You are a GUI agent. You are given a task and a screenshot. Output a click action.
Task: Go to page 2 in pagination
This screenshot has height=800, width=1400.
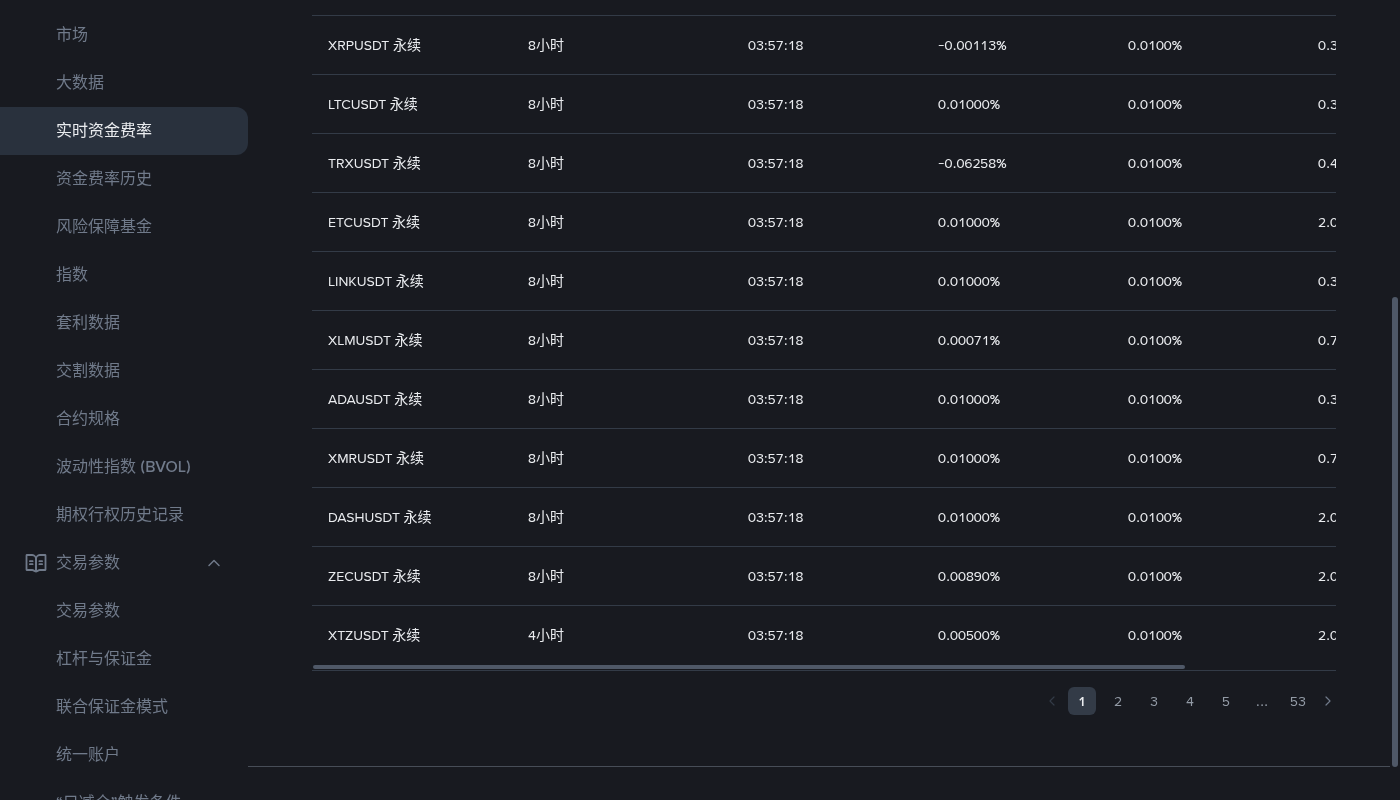[1118, 701]
